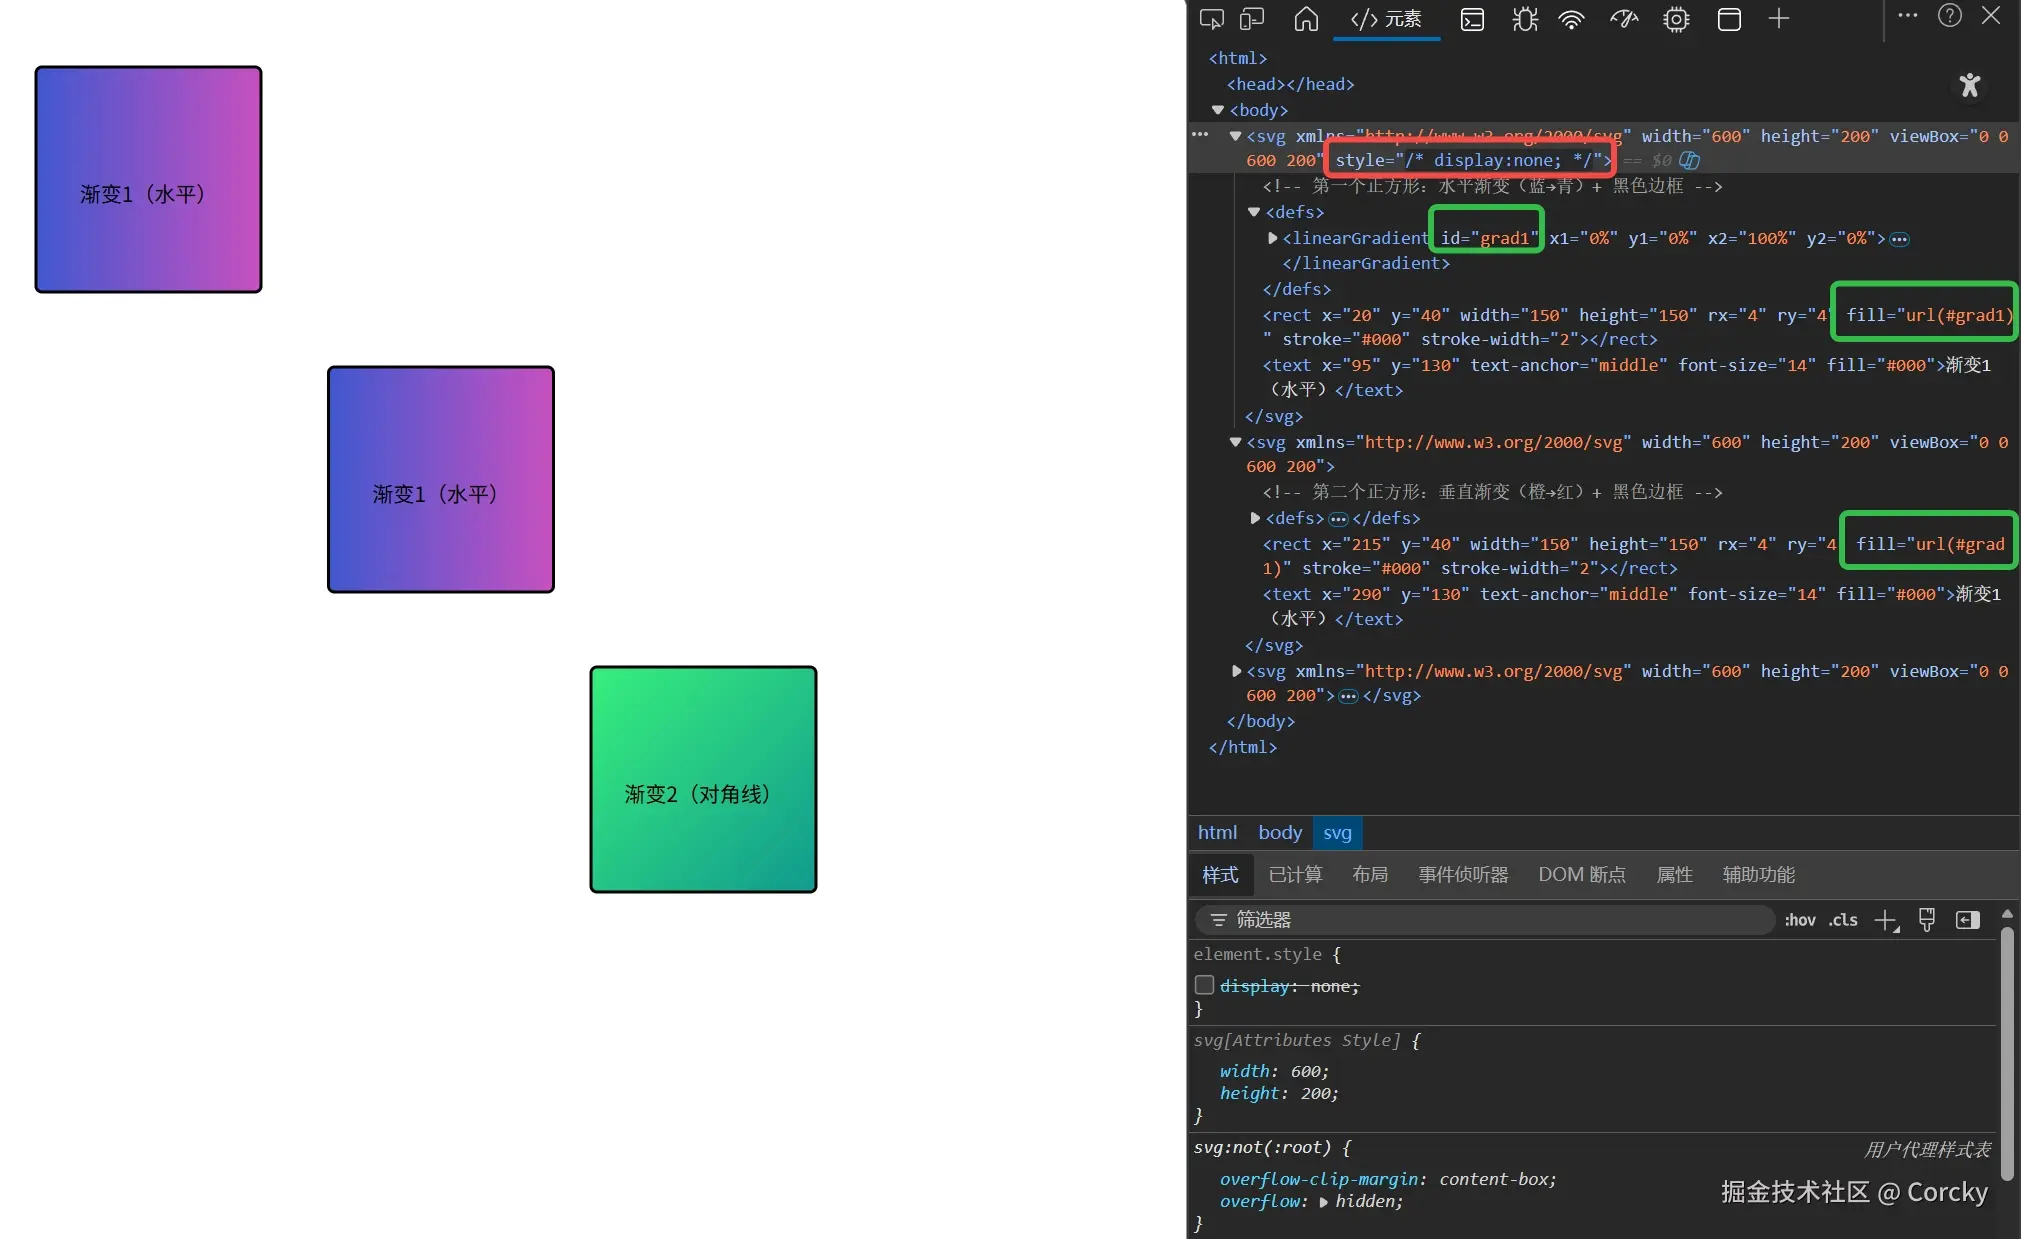This screenshot has width=2021, height=1239.
Task: Switch to the 已计算 tab
Action: [x=1295, y=875]
